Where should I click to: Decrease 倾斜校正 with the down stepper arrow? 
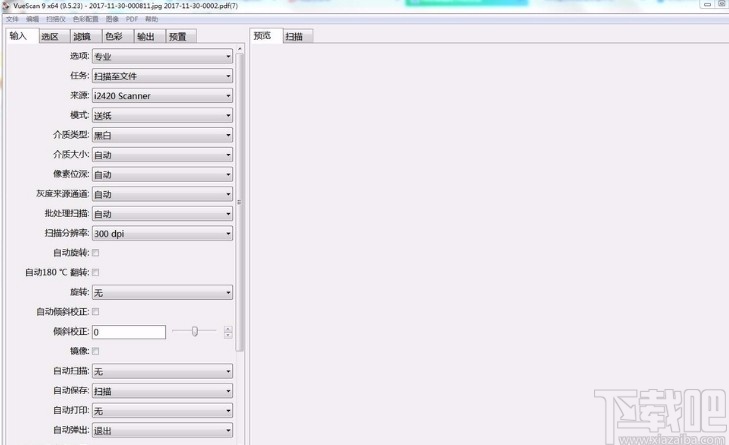[x=228, y=335]
